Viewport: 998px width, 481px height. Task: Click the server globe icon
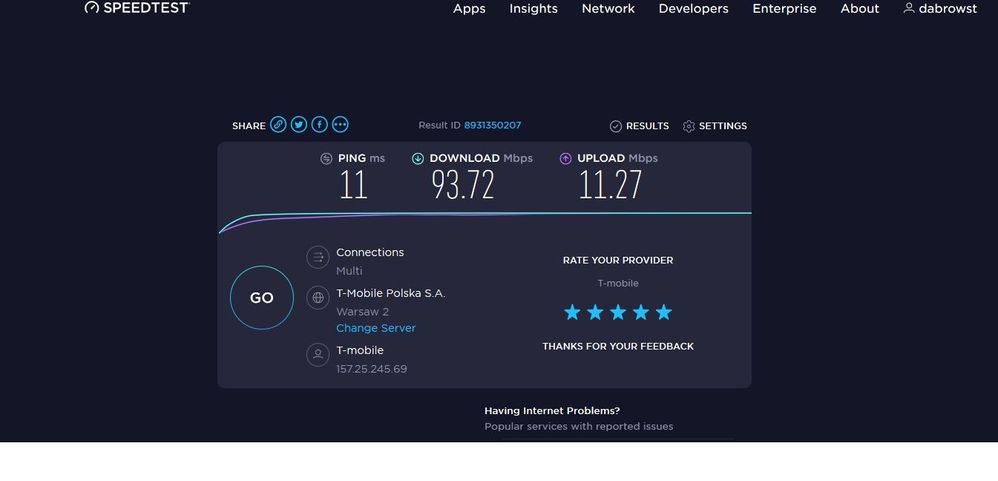[x=318, y=298]
